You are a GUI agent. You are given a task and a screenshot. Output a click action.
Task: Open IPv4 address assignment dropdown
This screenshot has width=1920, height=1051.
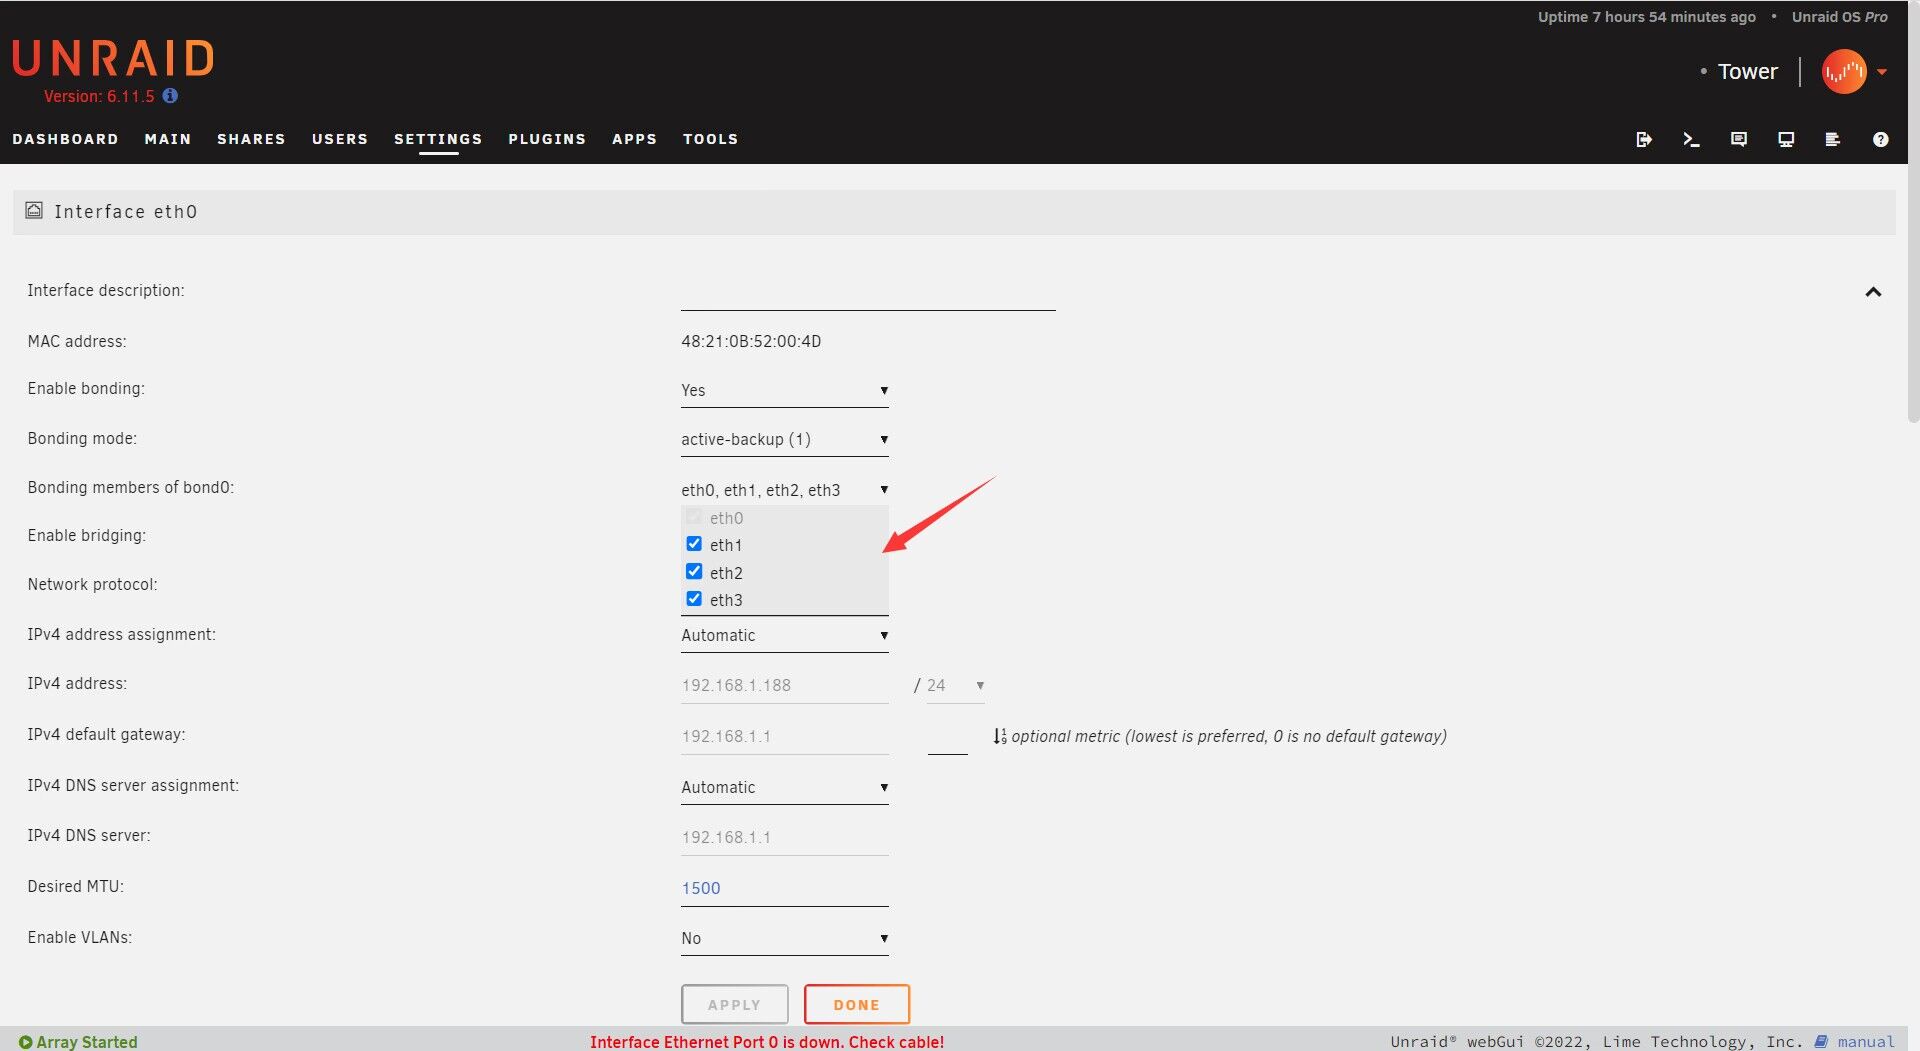[785, 635]
